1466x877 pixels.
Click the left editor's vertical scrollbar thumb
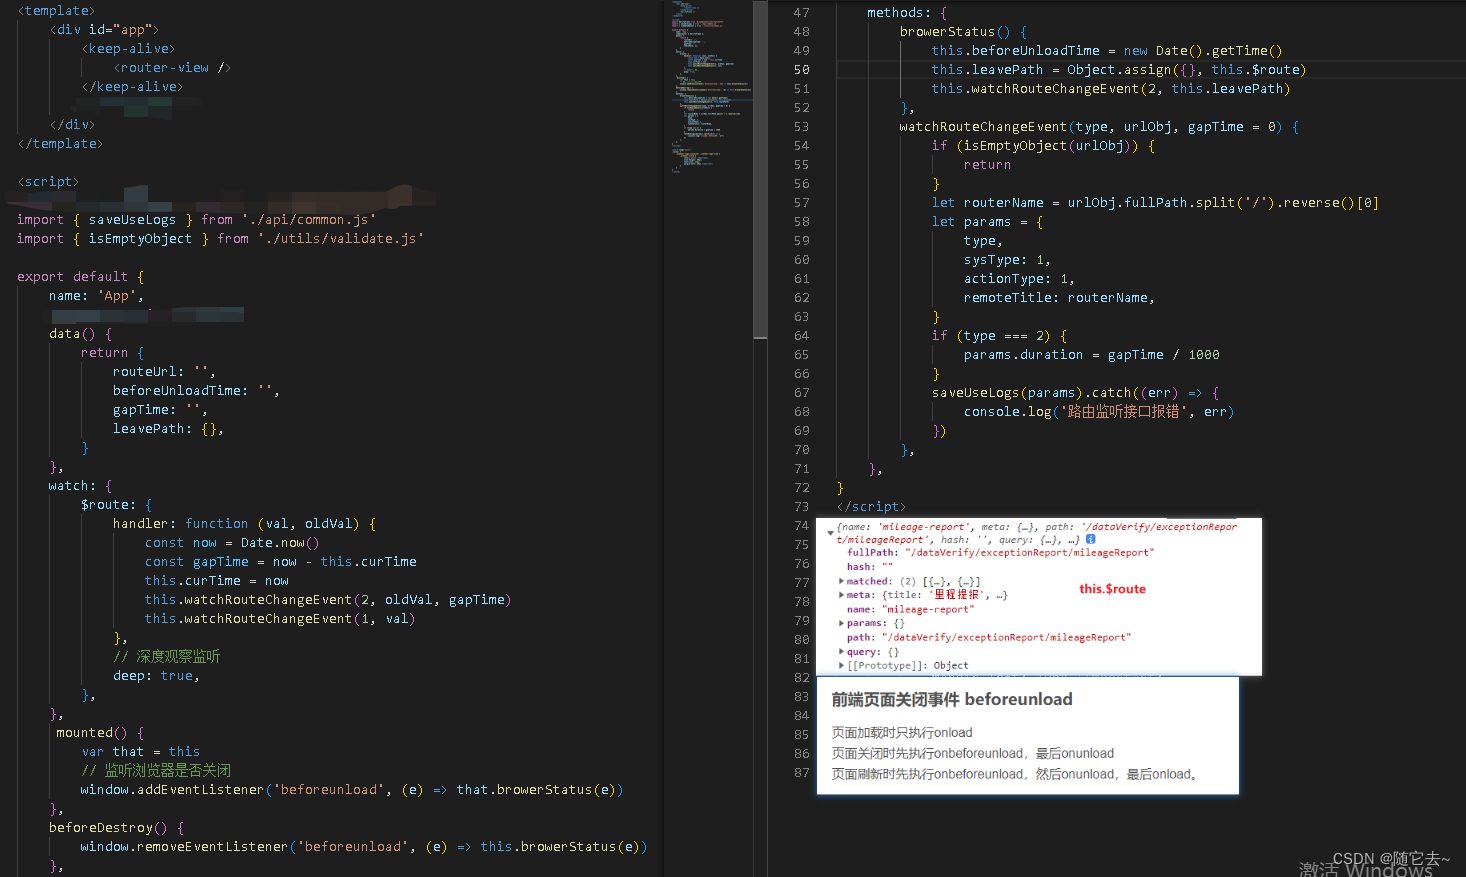(x=760, y=170)
